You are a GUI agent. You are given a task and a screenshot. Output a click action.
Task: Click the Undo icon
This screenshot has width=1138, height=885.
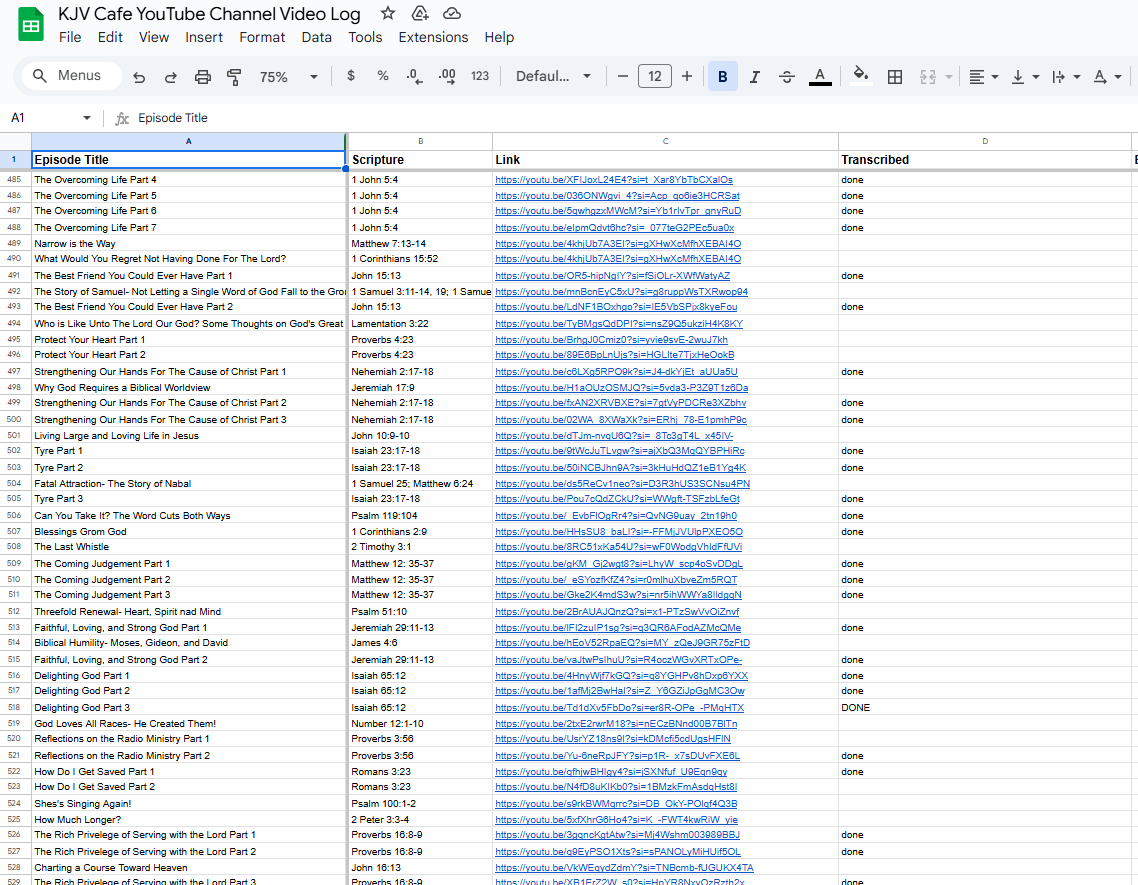(139, 76)
